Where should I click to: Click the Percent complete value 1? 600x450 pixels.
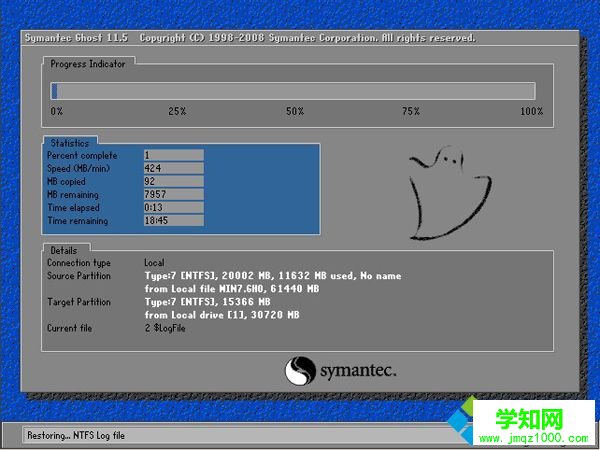174,155
